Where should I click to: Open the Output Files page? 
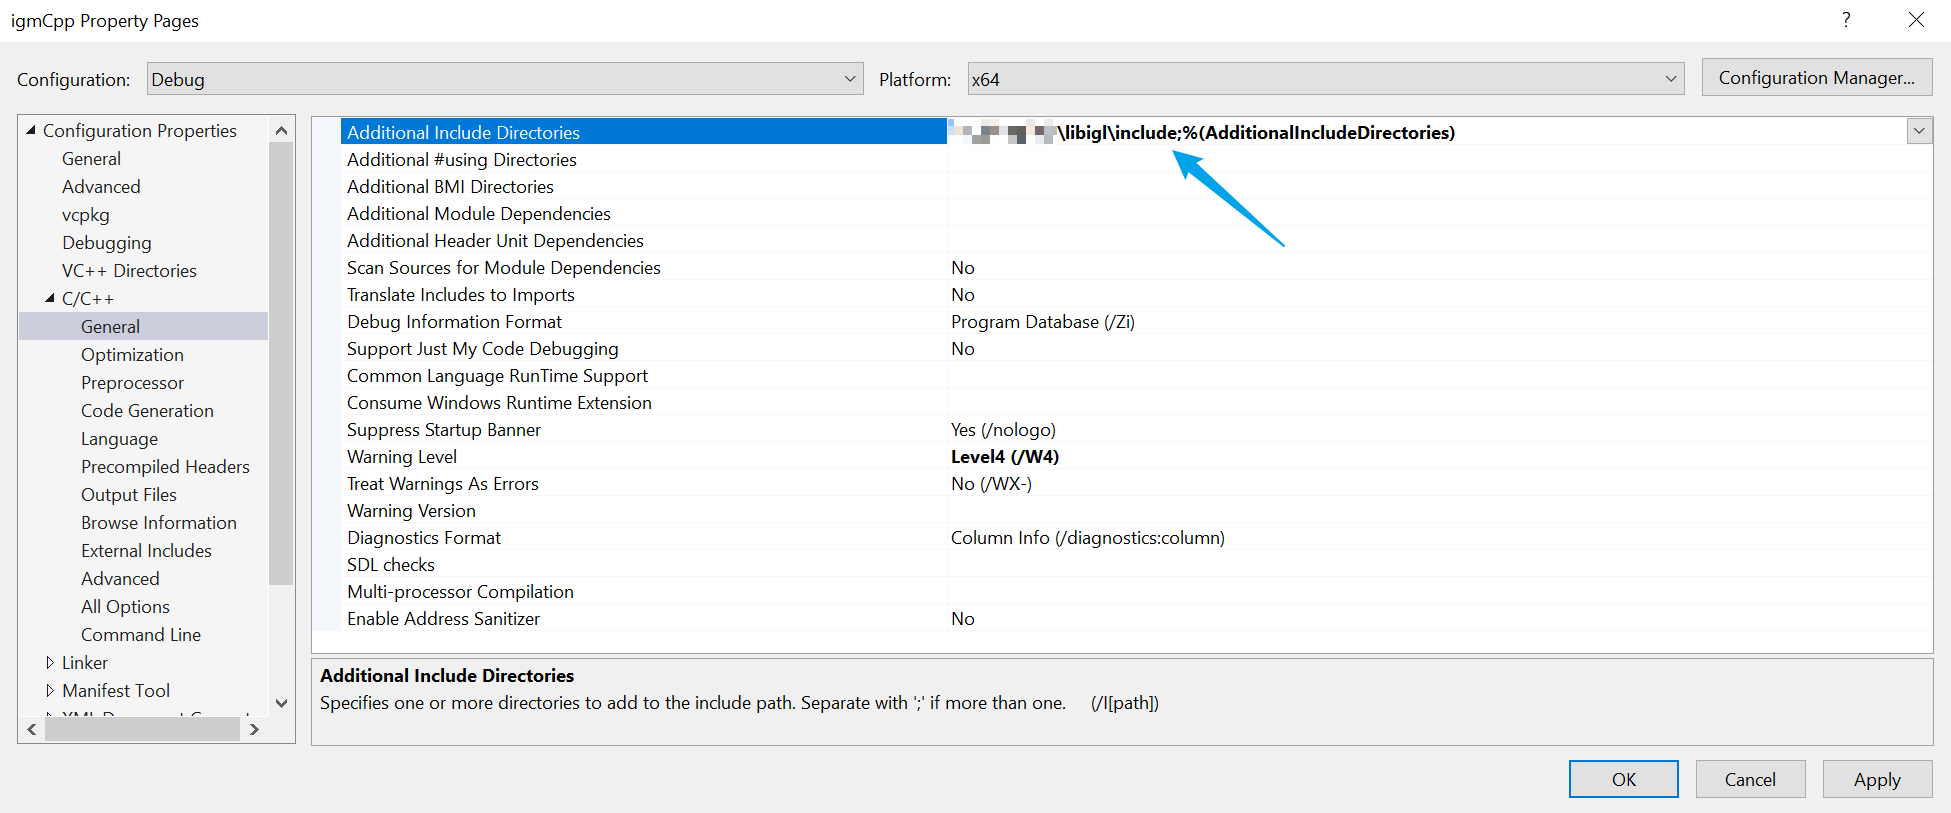click(x=128, y=494)
